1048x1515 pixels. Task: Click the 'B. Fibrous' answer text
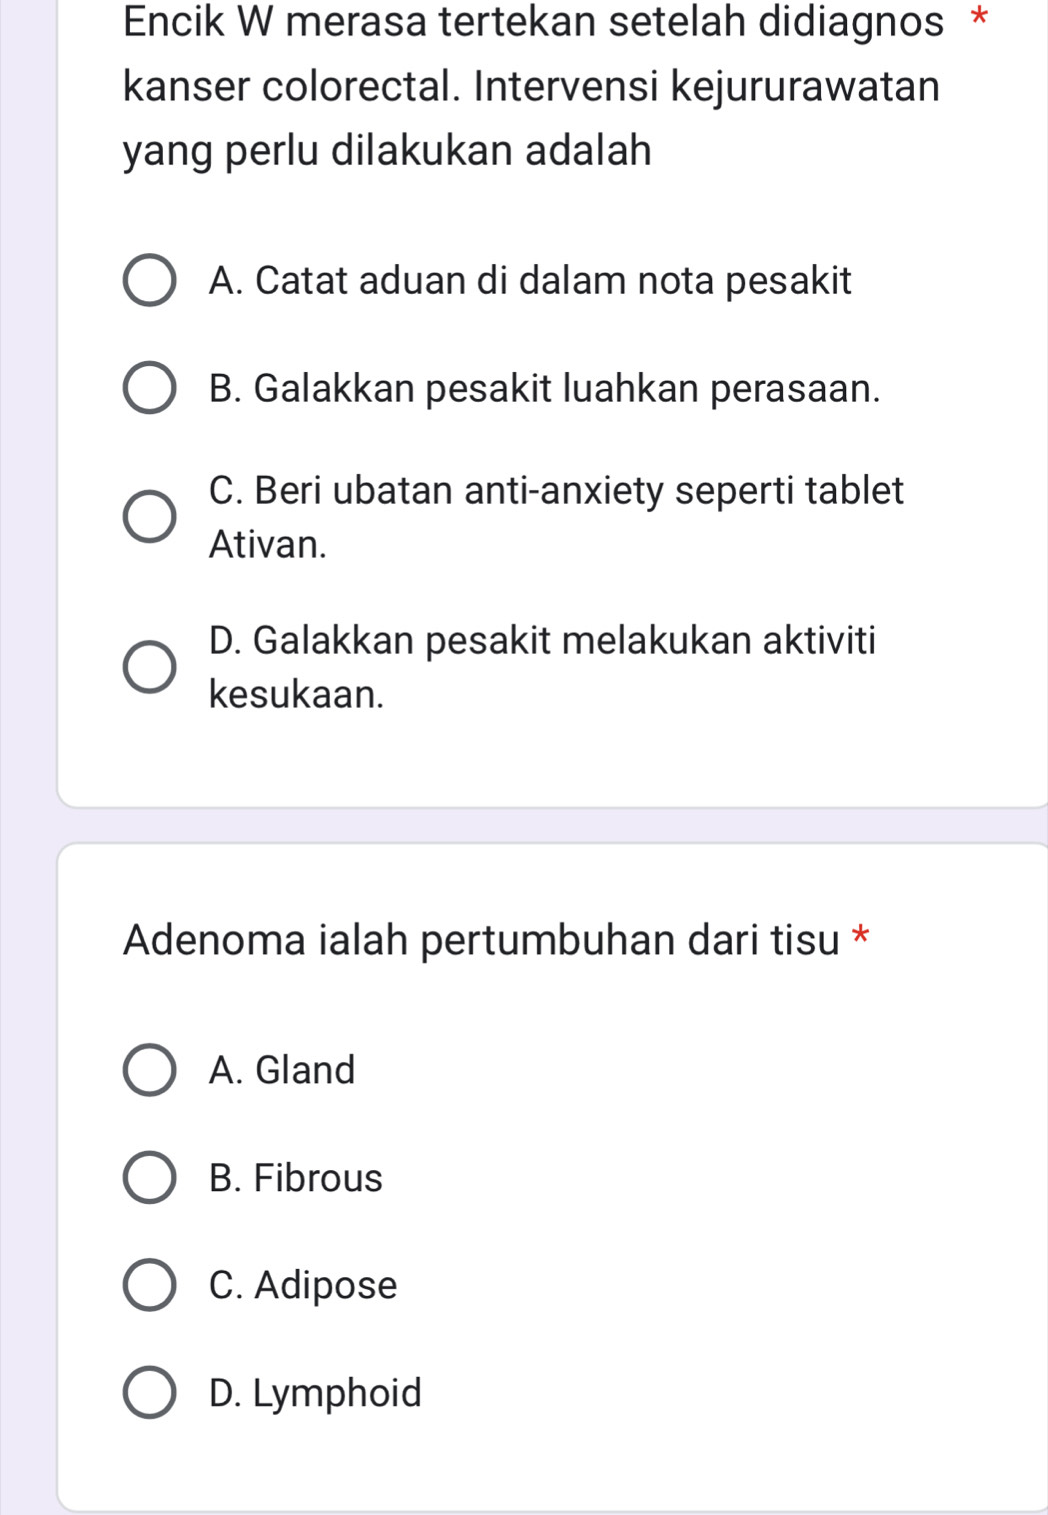(x=296, y=1178)
